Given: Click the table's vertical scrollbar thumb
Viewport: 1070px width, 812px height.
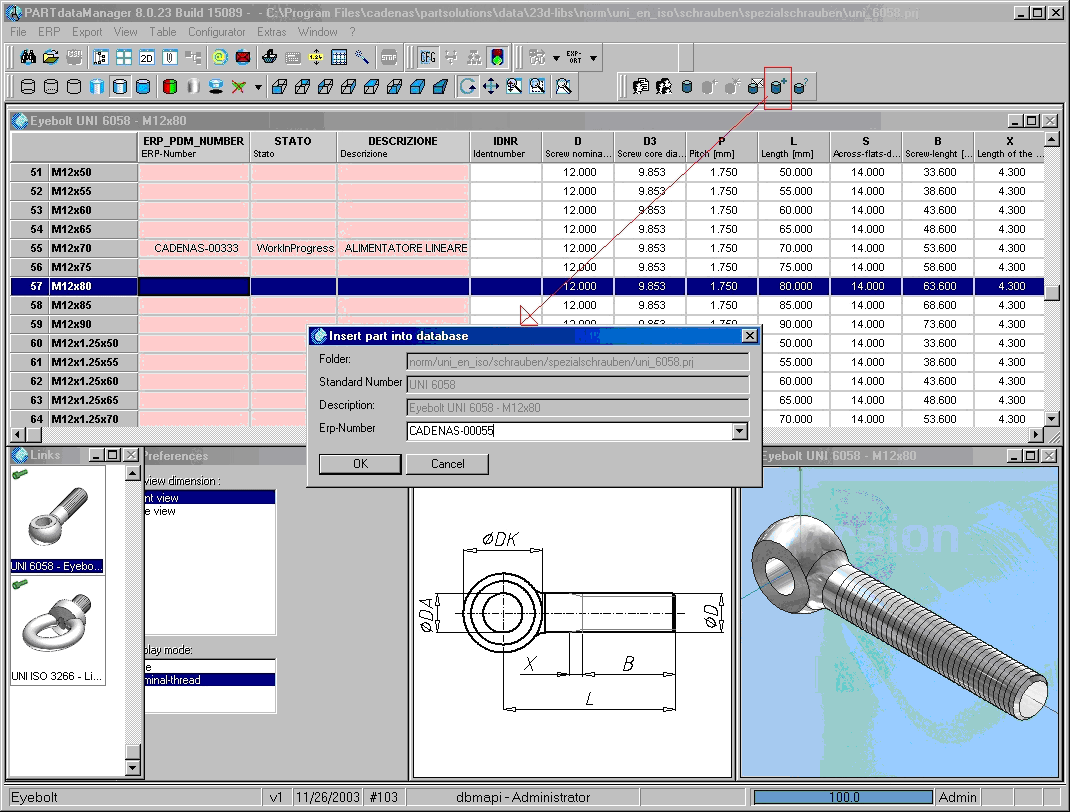Looking at the screenshot, I should (x=1052, y=293).
